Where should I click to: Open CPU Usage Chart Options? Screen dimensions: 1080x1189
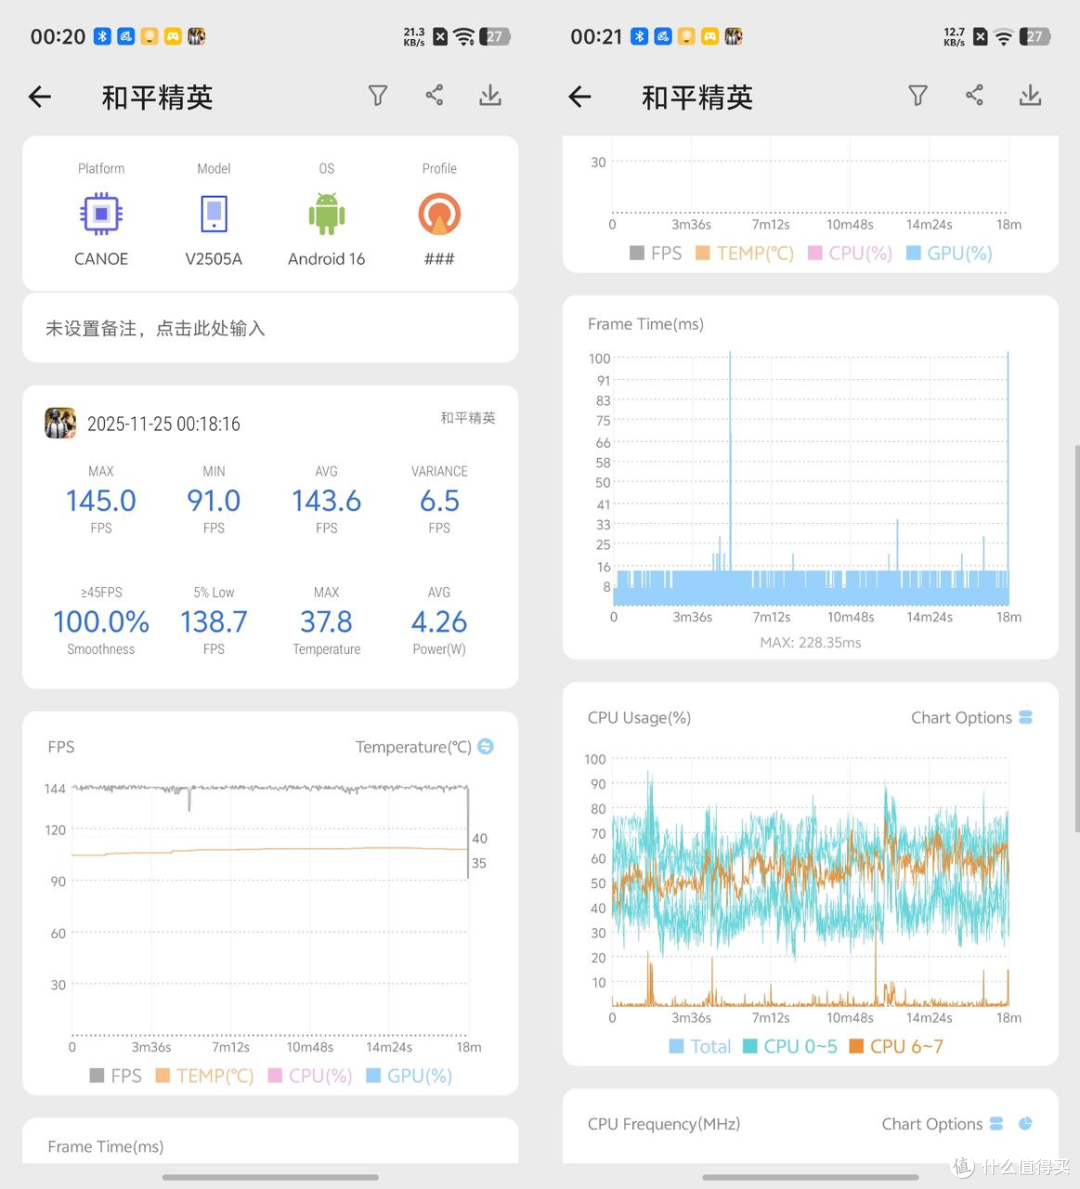pos(972,717)
